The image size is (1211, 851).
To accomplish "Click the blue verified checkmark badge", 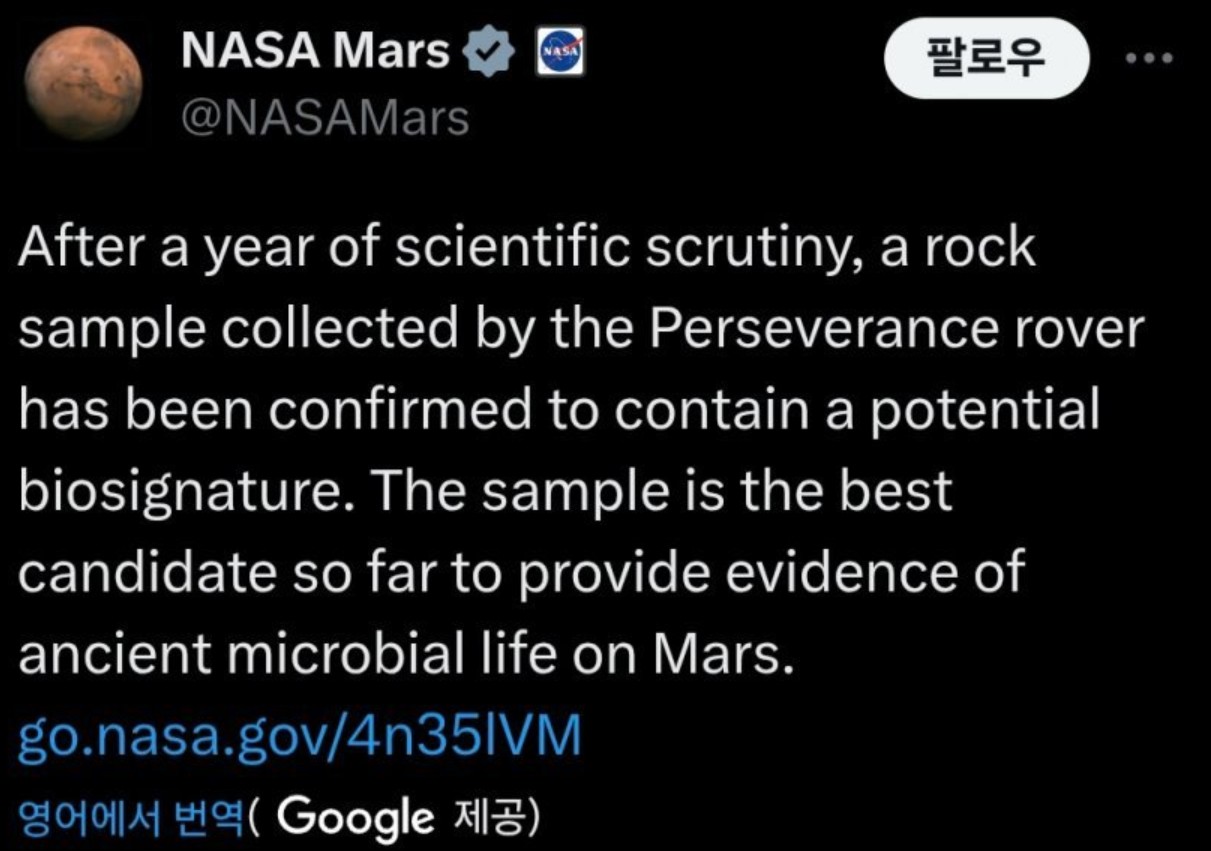I will point(490,52).
